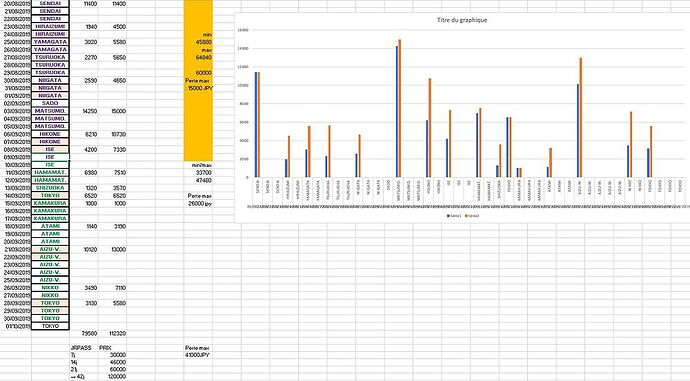This screenshot has width=690, height=381.
Task: Click the cell containing 33700
Action: tap(198, 172)
